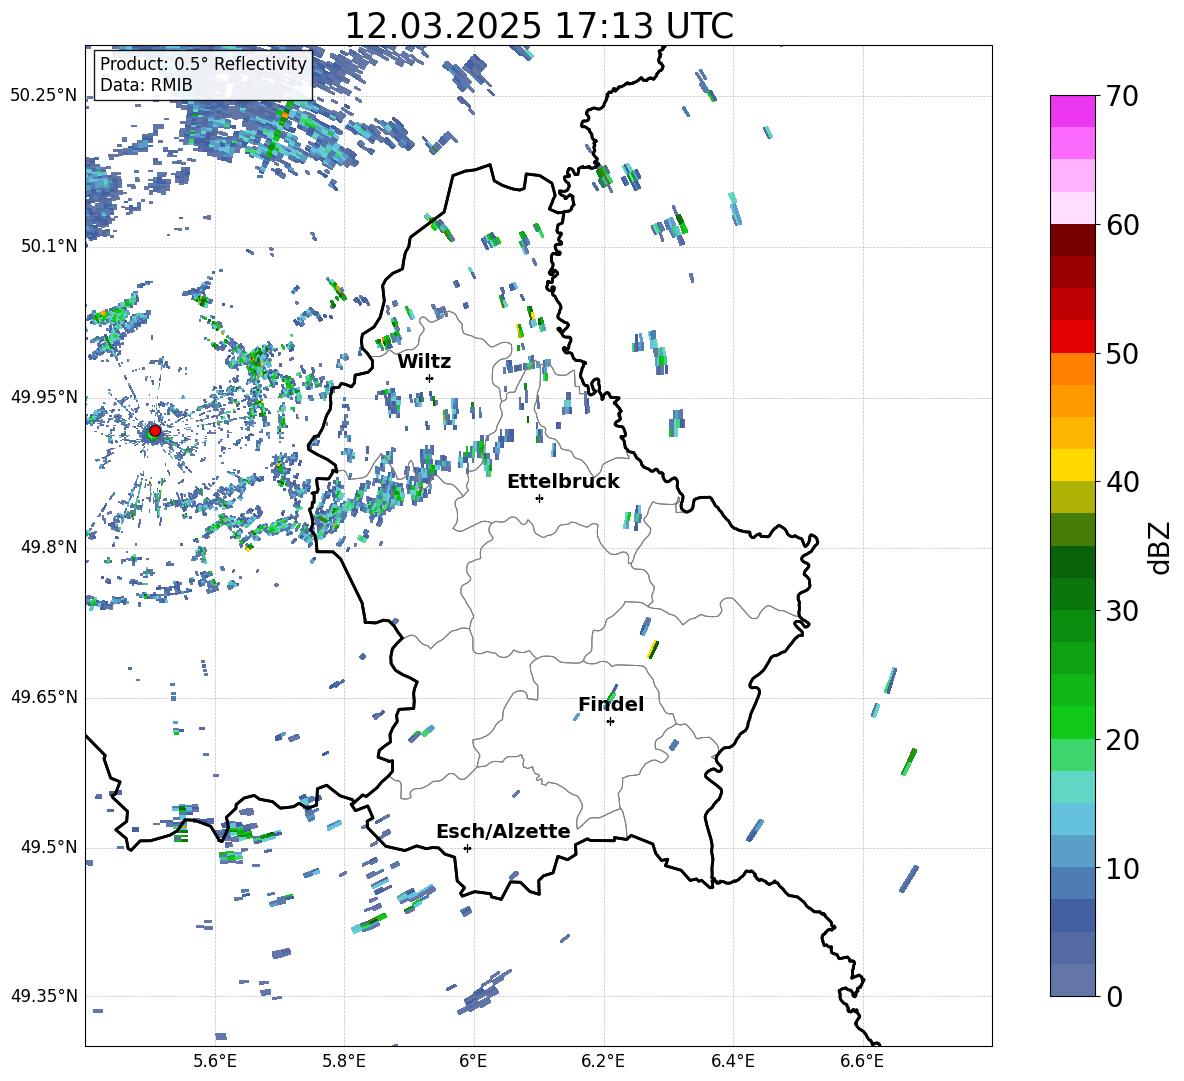Click the Wiltz station cross marker
The image size is (1184, 1081).
430,378
